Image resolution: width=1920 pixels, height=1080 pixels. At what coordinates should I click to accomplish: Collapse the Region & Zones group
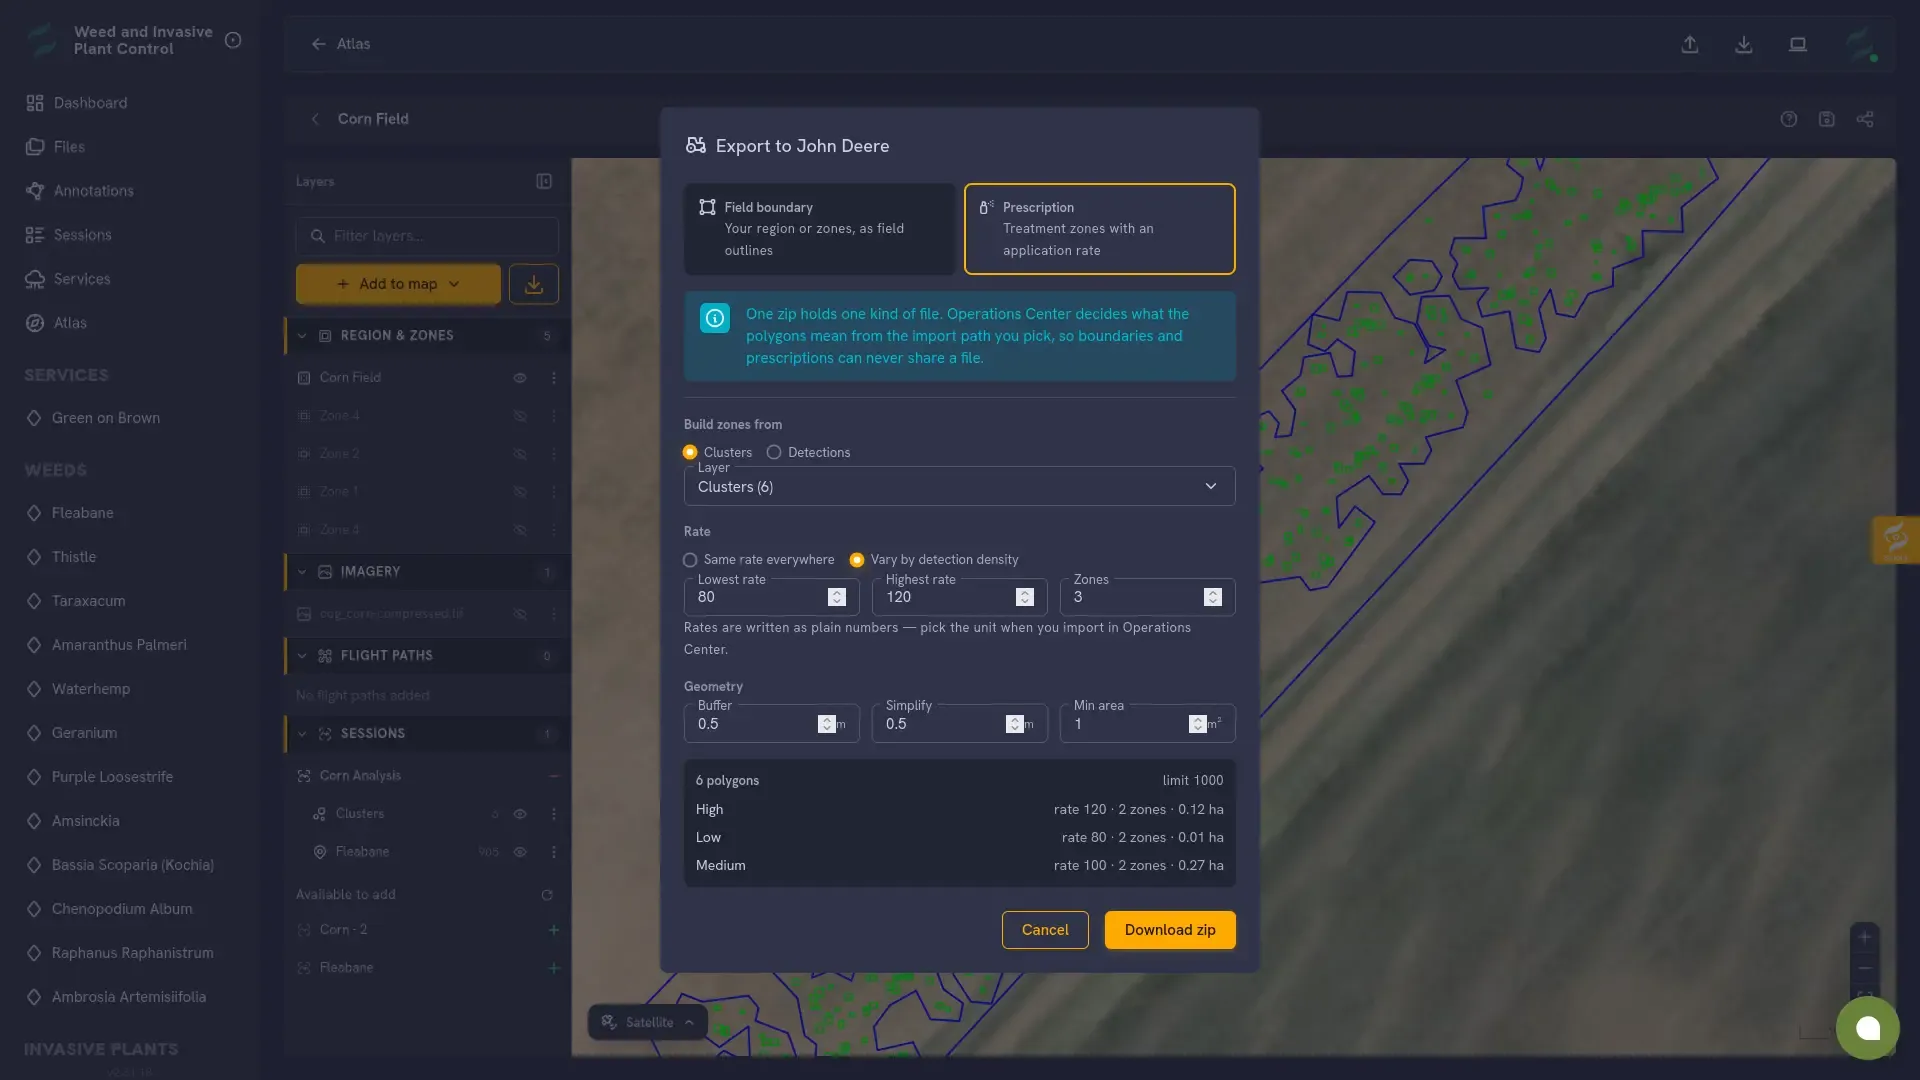tap(302, 336)
